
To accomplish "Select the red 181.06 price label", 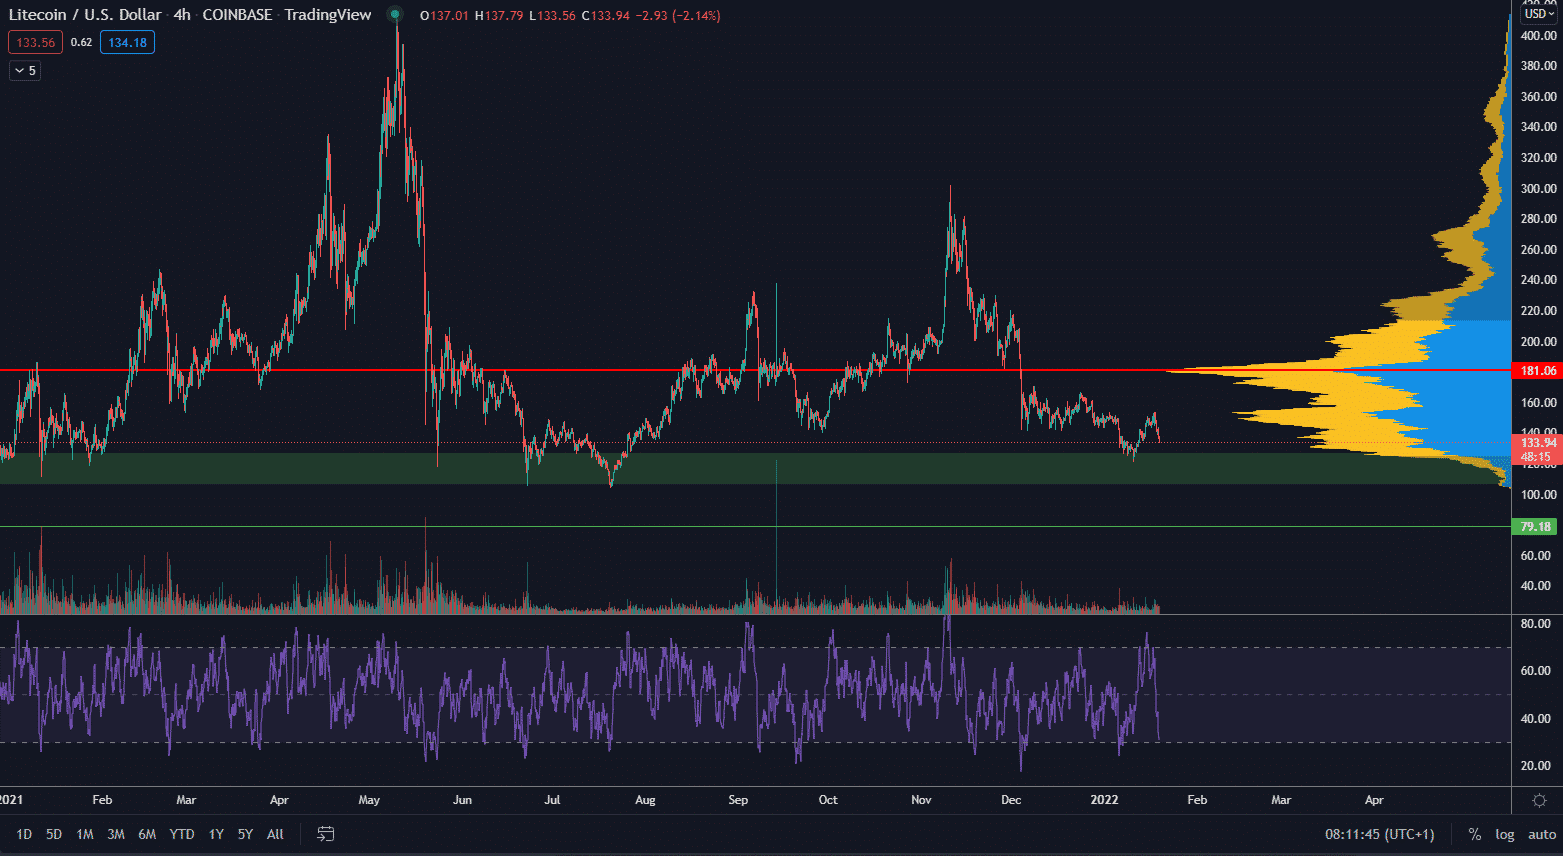I will 1537,371.
